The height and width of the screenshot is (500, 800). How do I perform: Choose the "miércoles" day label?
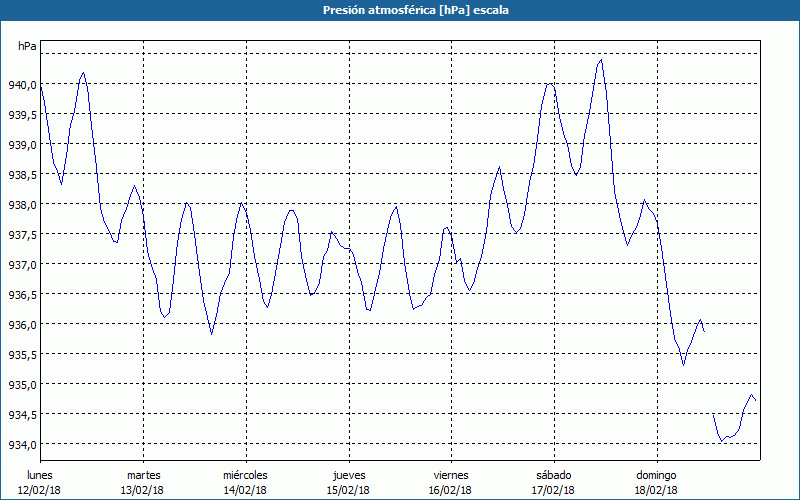pos(245,475)
